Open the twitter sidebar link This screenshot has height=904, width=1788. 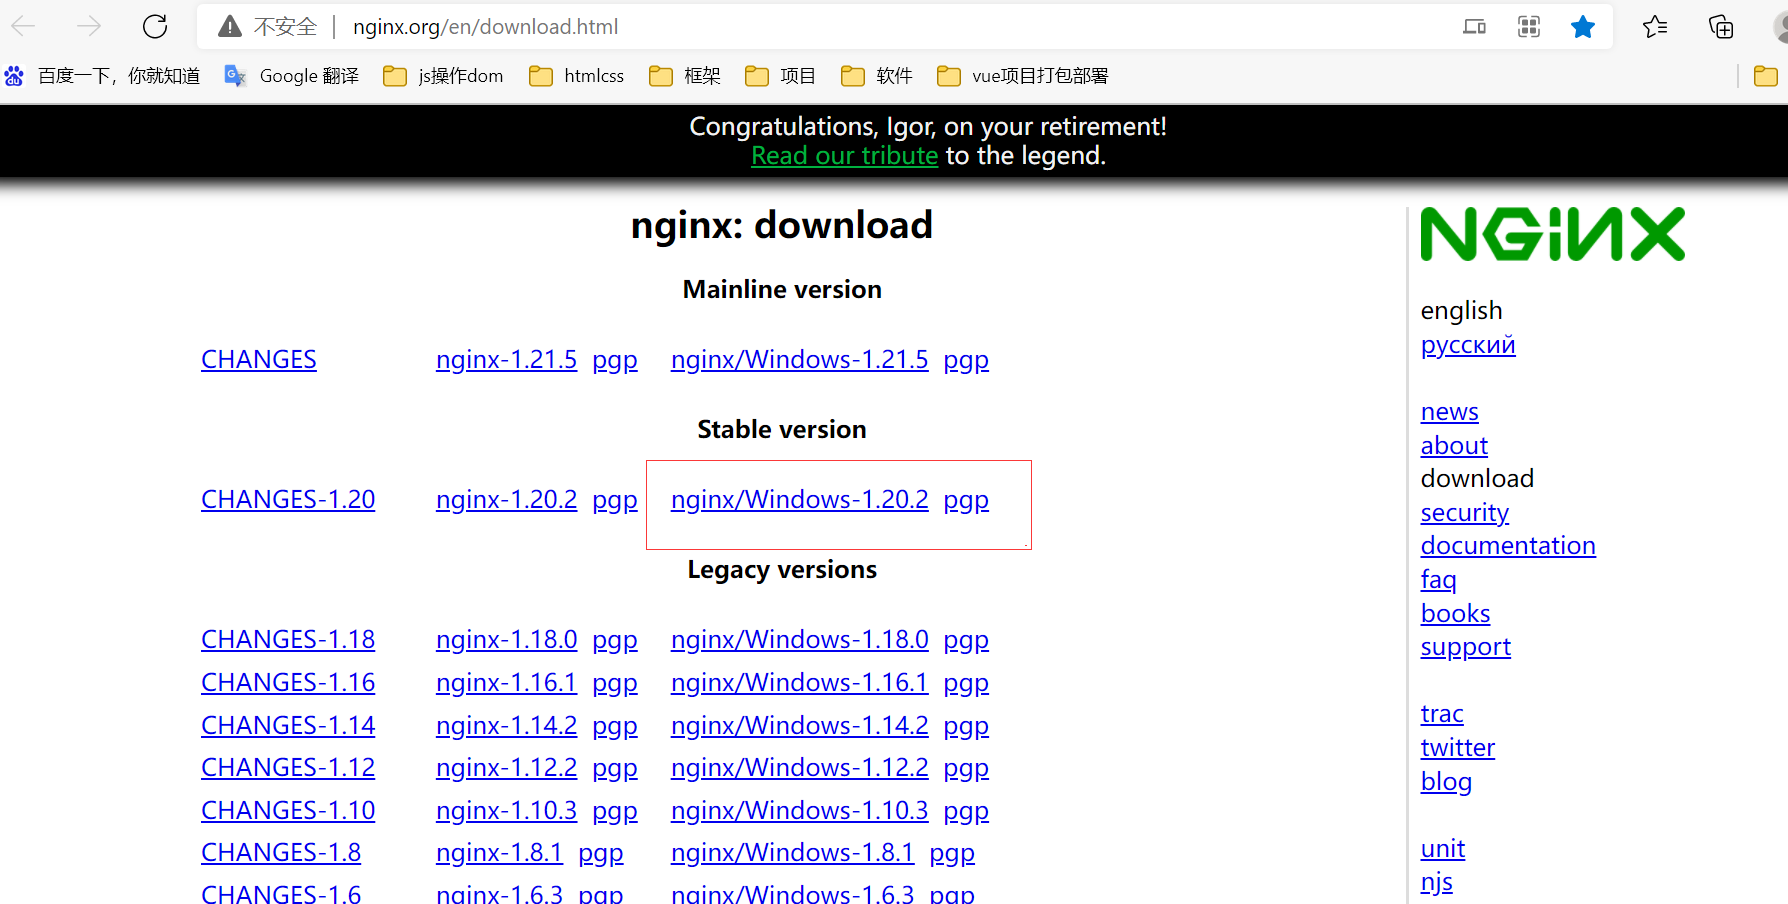(1458, 748)
